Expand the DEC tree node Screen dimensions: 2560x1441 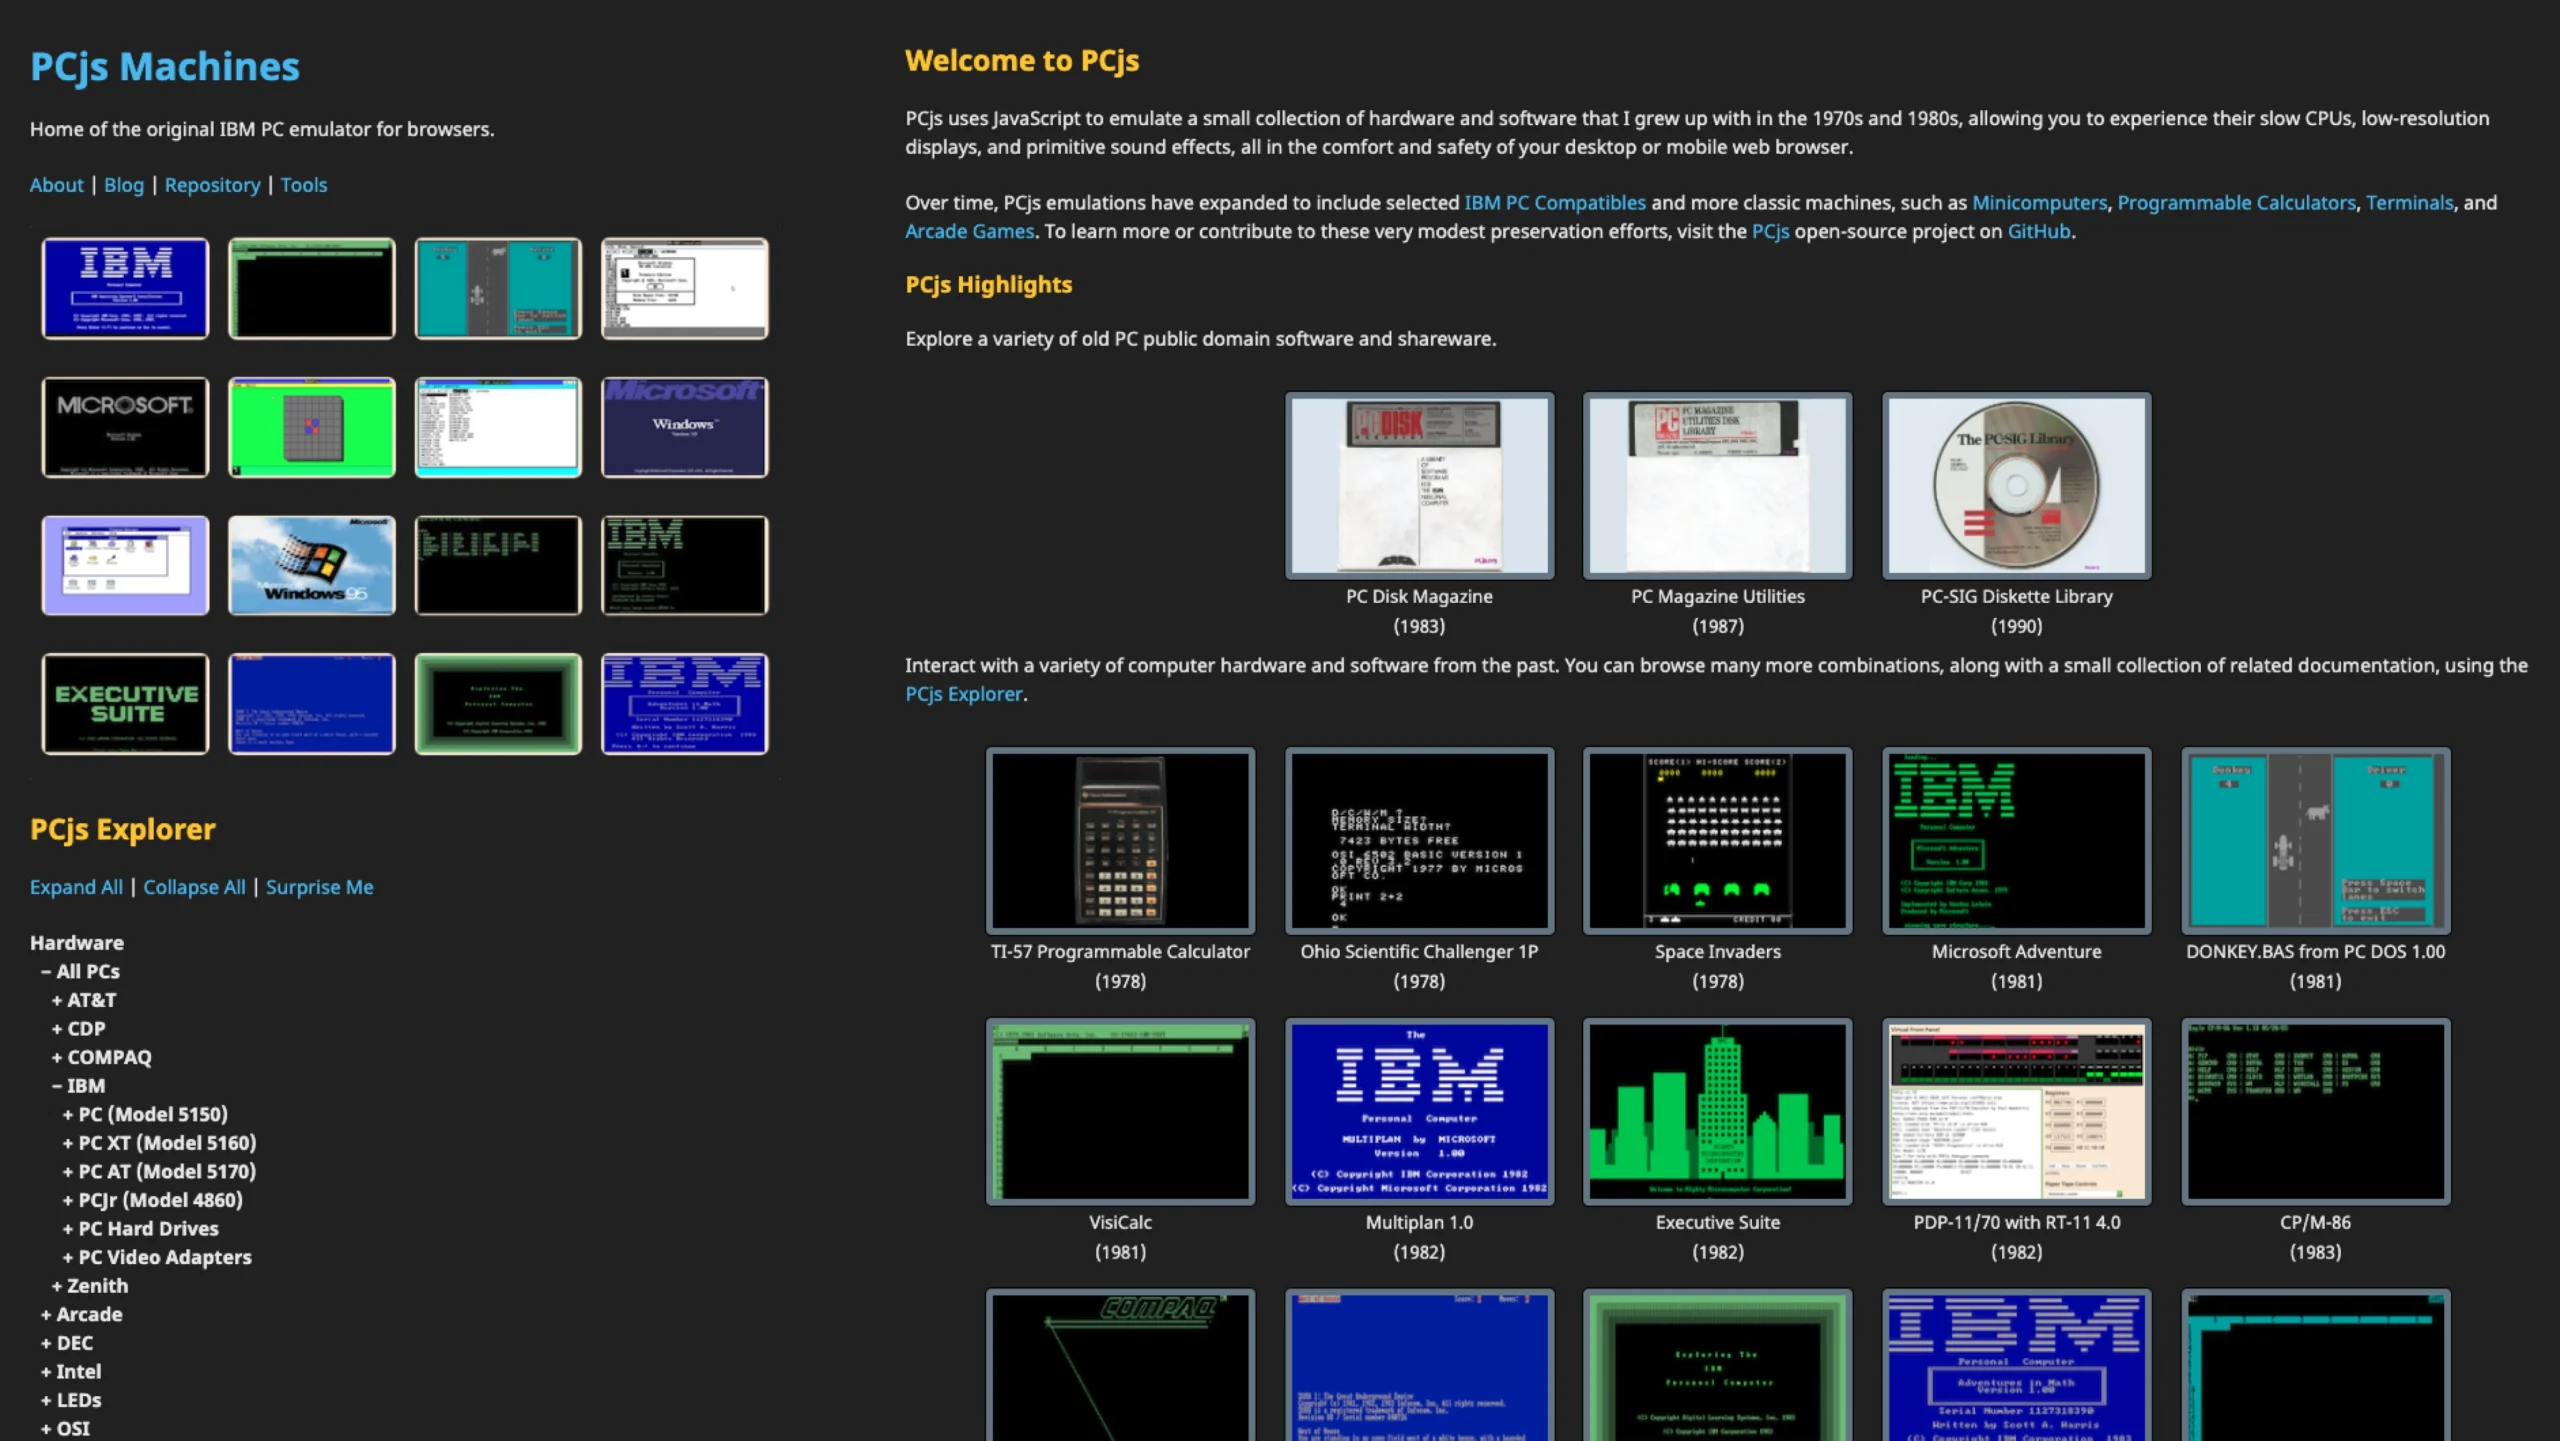click(67, 1343)
